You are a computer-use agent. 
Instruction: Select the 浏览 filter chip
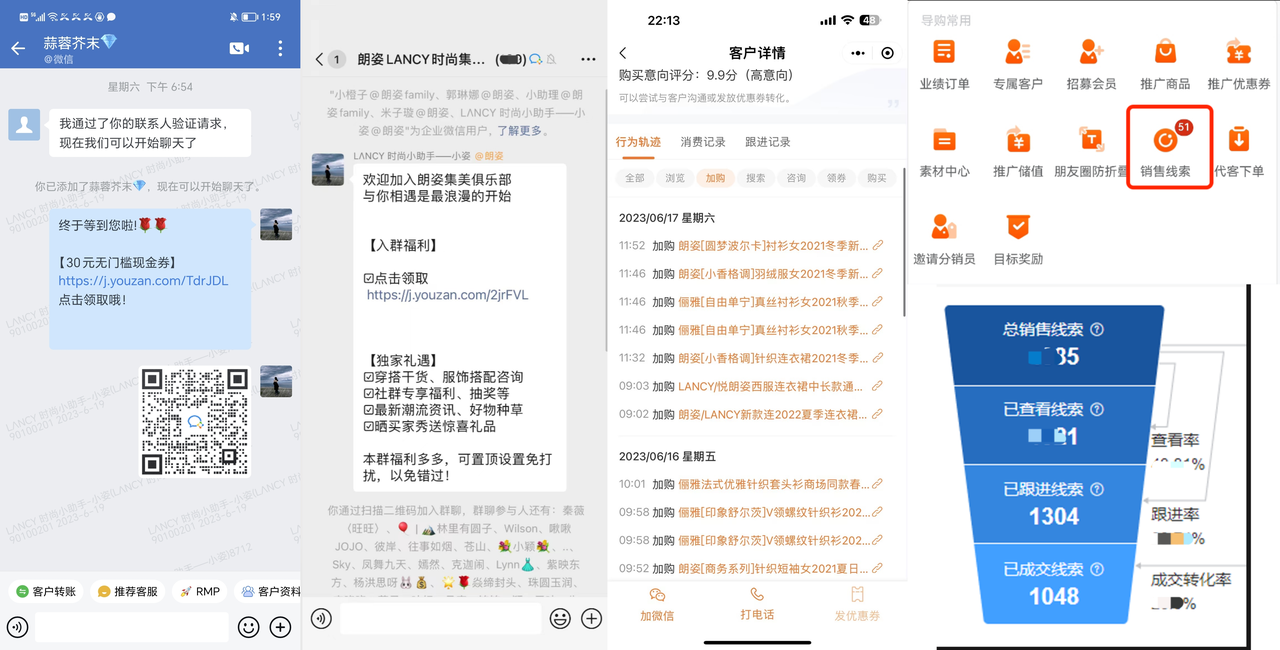click(x=675, y=178)
